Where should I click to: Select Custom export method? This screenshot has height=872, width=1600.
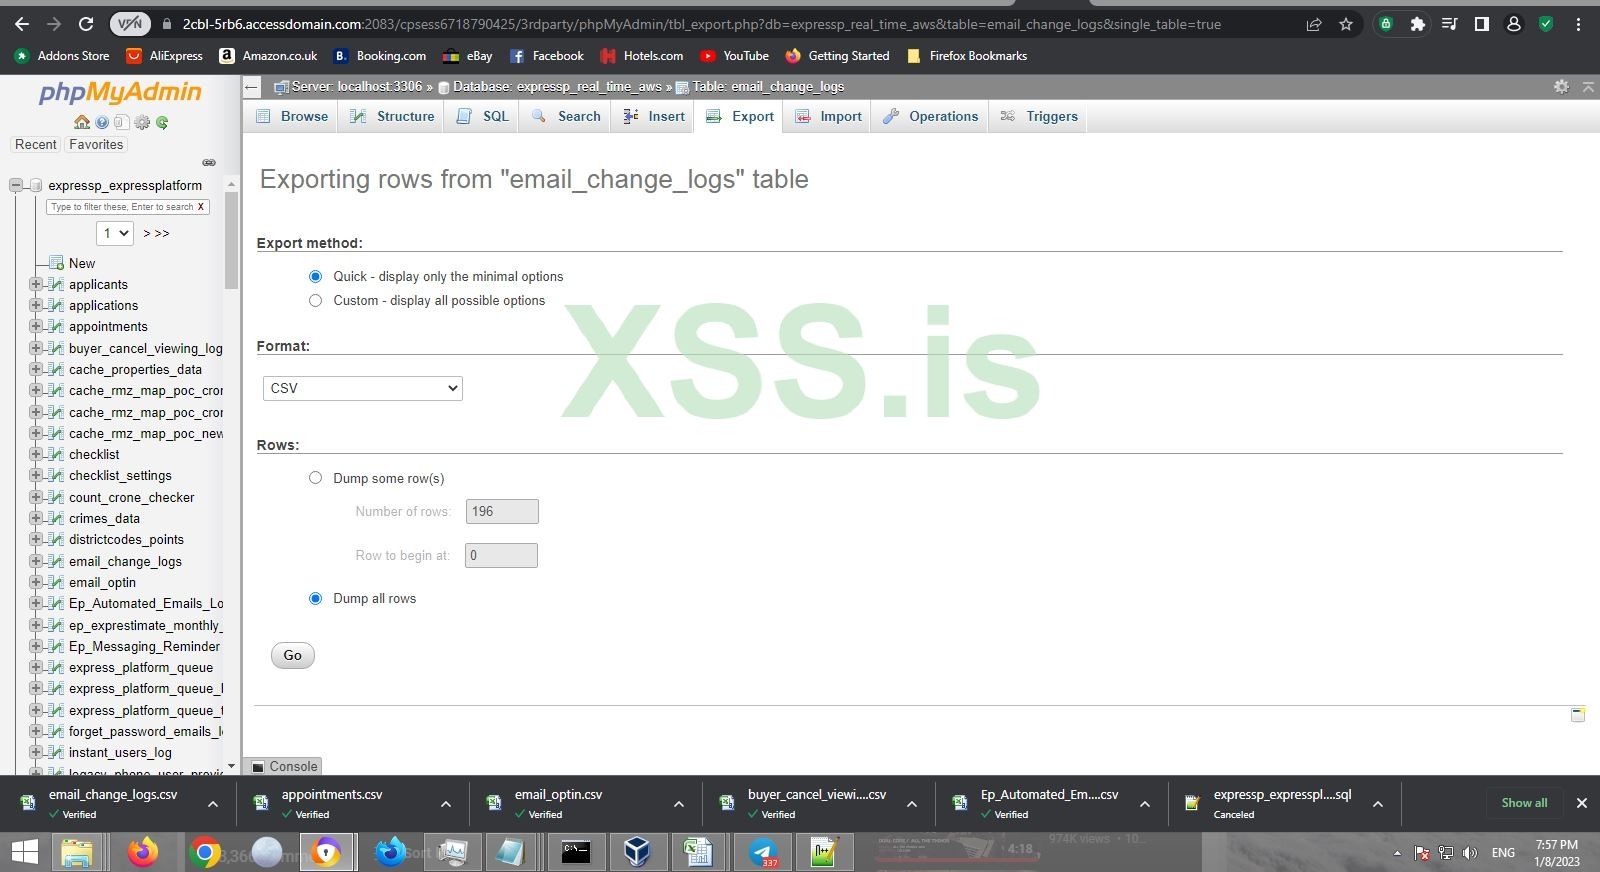click(315, 300)
